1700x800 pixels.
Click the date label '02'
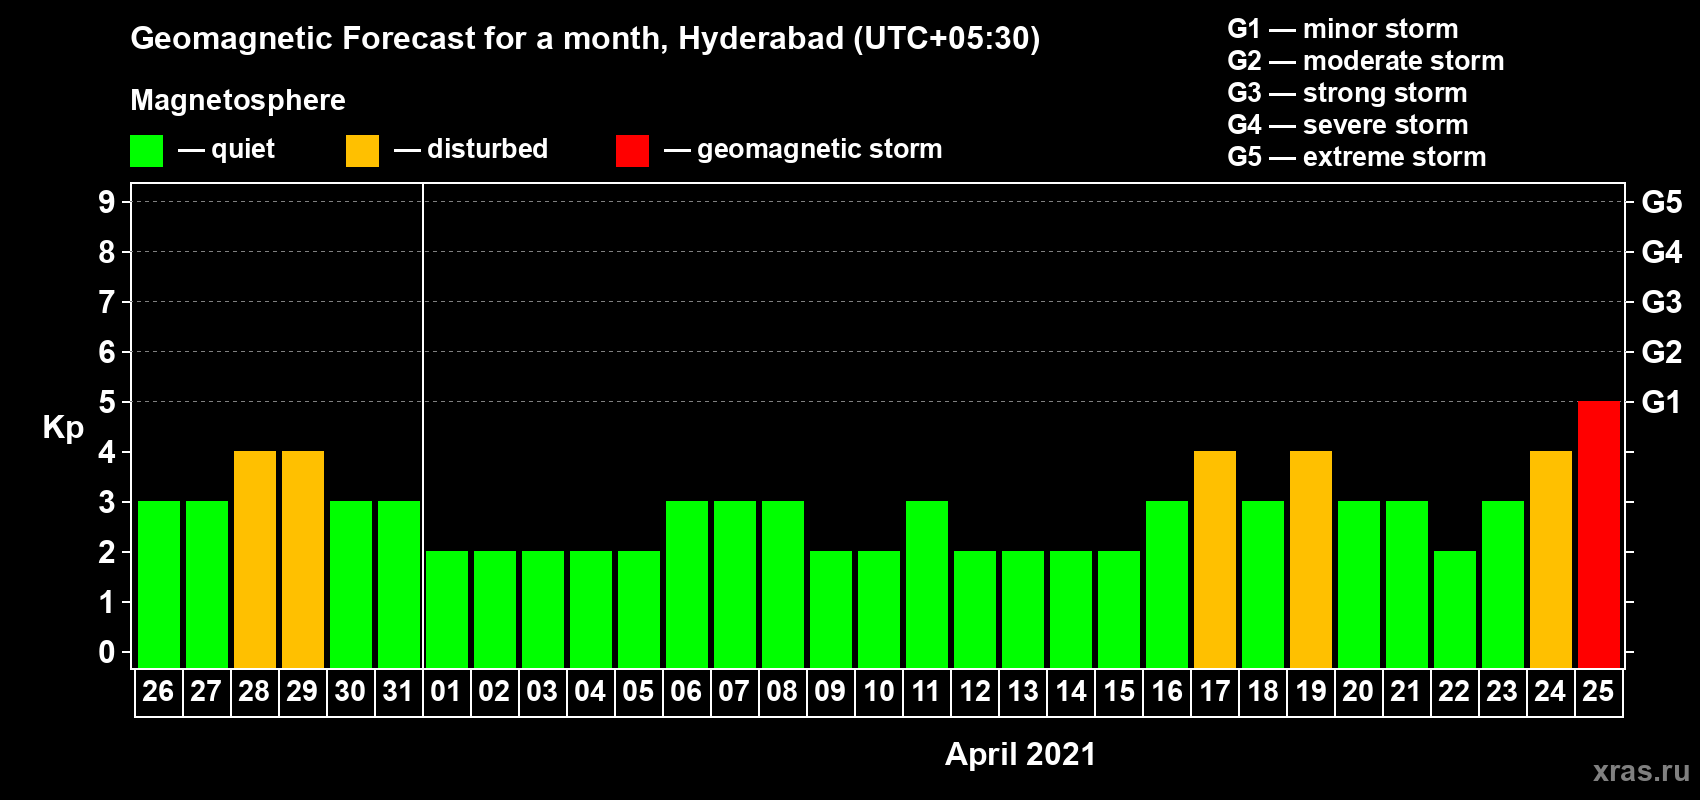(x=494, y=691)
